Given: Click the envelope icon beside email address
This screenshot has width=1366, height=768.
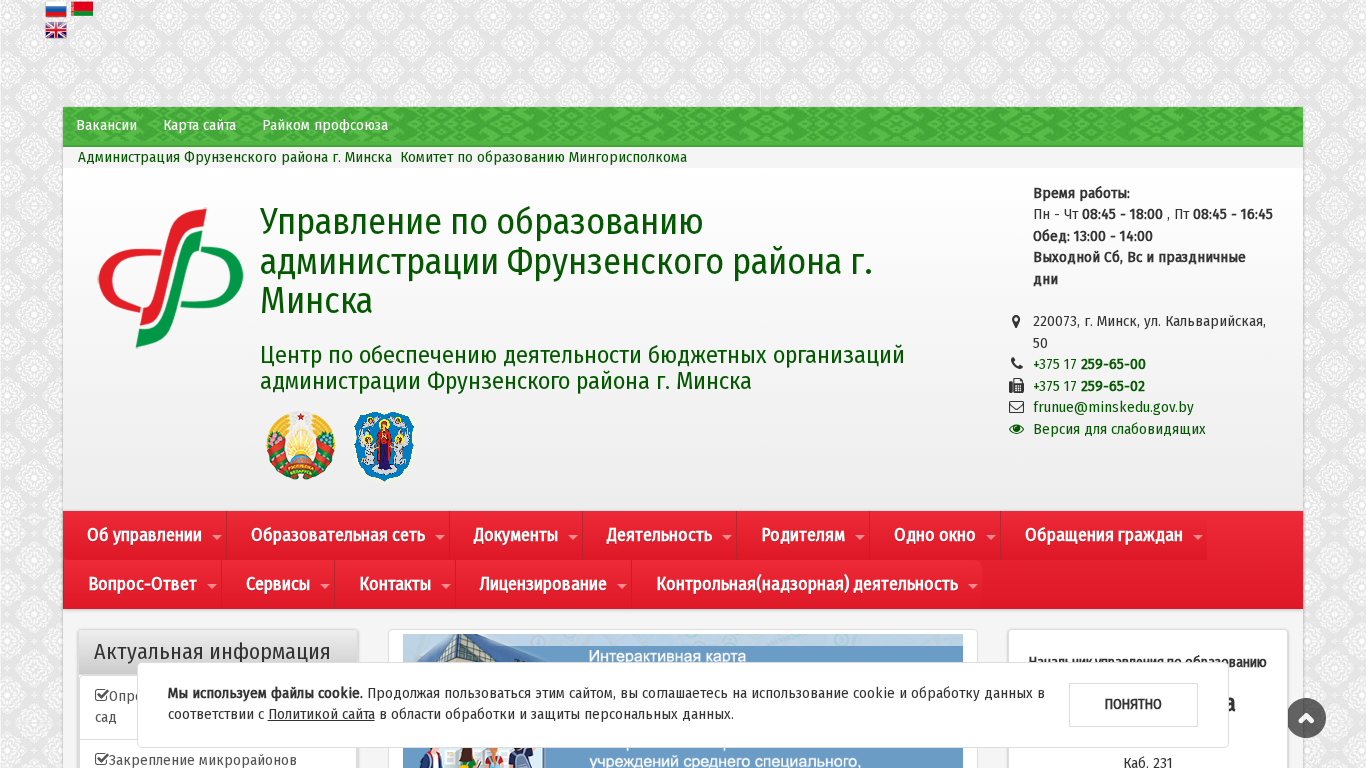Looking at the screenshot, I should click(x=1016, y=407).
